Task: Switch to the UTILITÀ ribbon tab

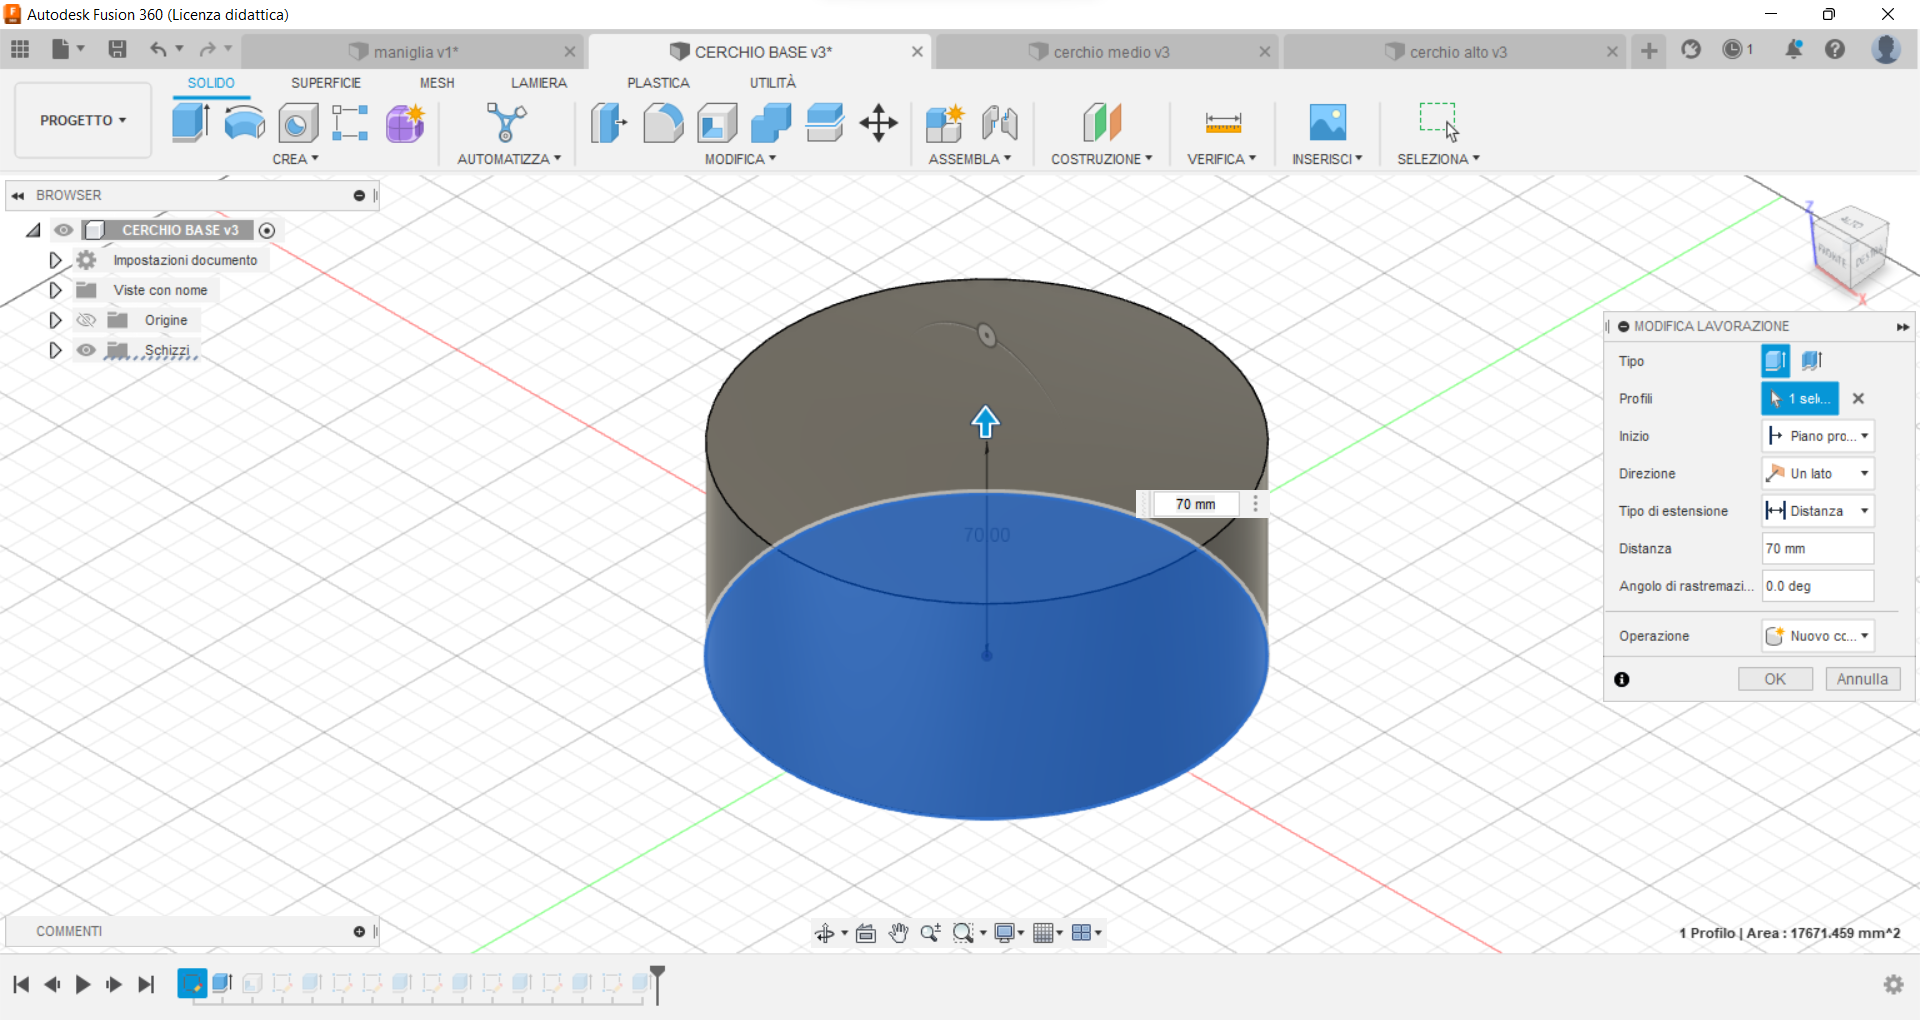Action: (x=773, y=83)
